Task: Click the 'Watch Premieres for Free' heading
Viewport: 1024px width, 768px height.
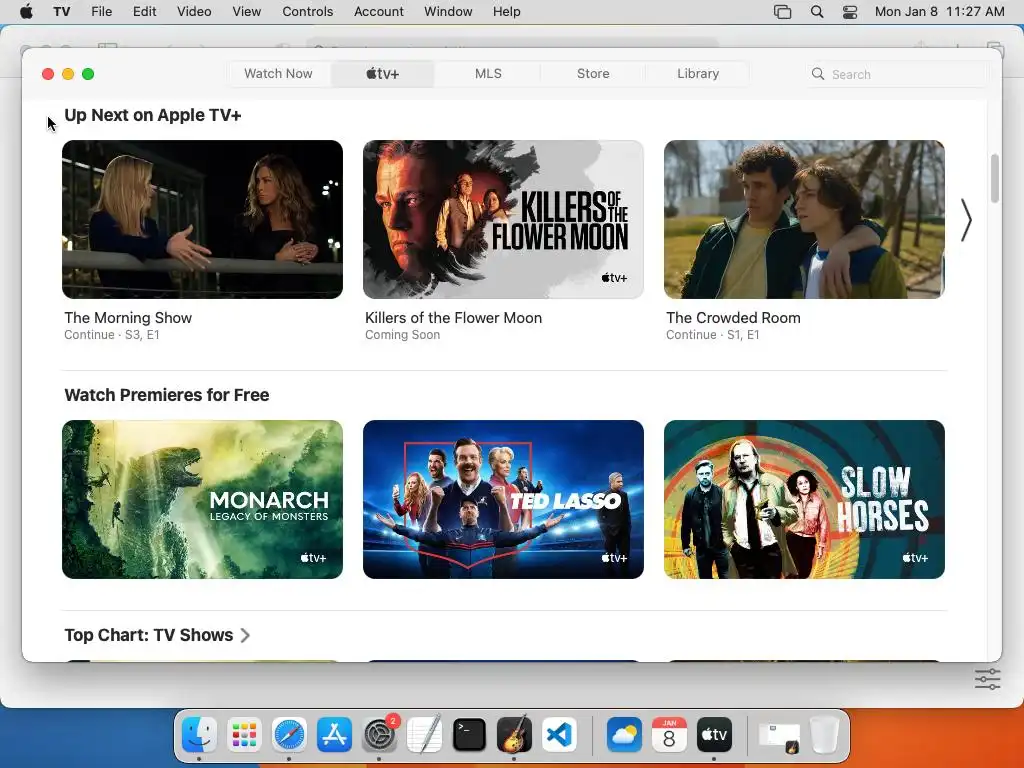Action: pyautogui.click(x=167, y=395)
